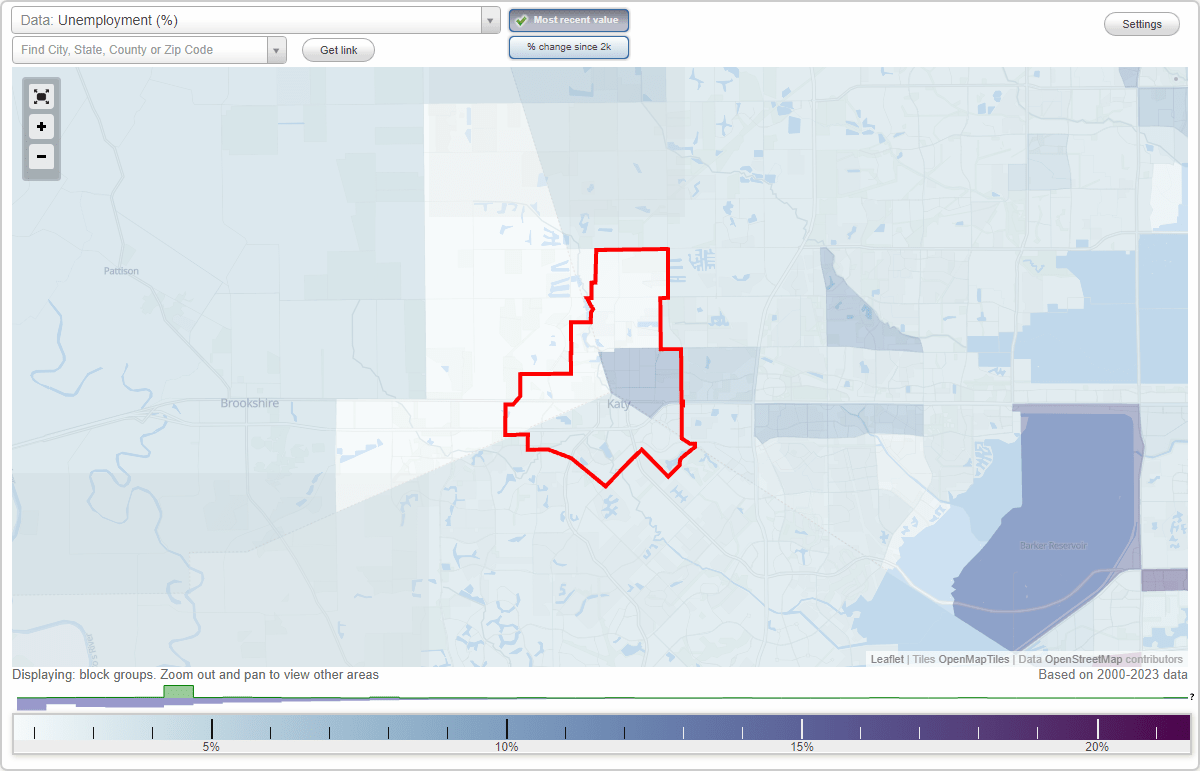Open the Unemployment (%) selector

[x=250, y=19]
